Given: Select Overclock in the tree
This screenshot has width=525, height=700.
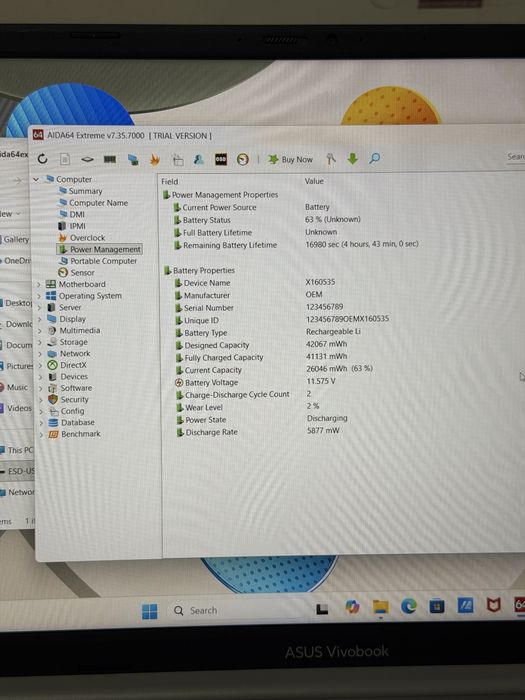Looking at the screenshot, I should click(82, 238).
